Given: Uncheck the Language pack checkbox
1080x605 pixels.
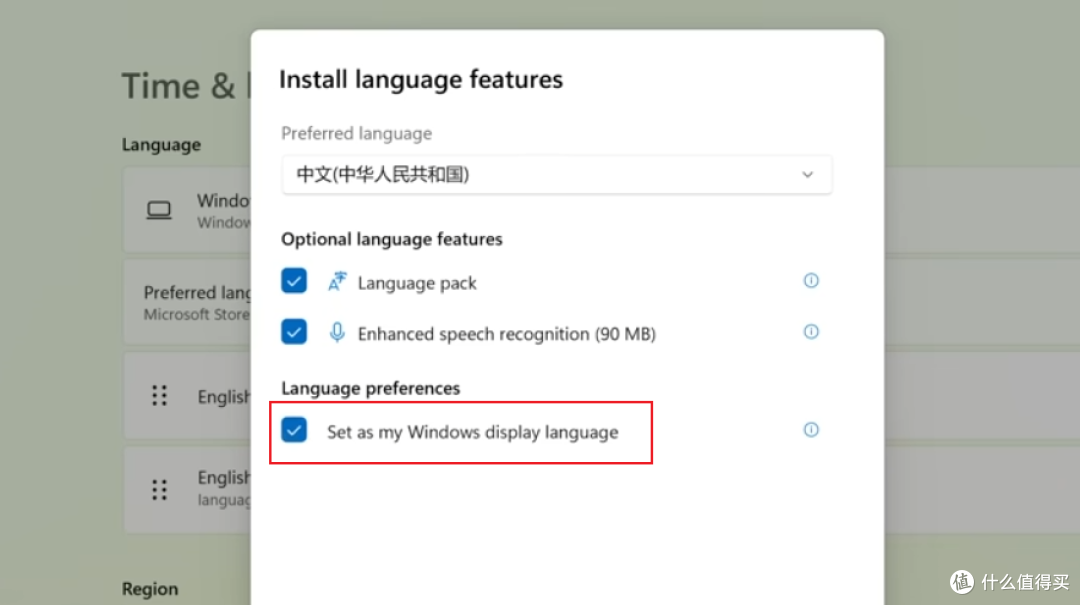Looking at the screenshot, I should click(294, 281).
